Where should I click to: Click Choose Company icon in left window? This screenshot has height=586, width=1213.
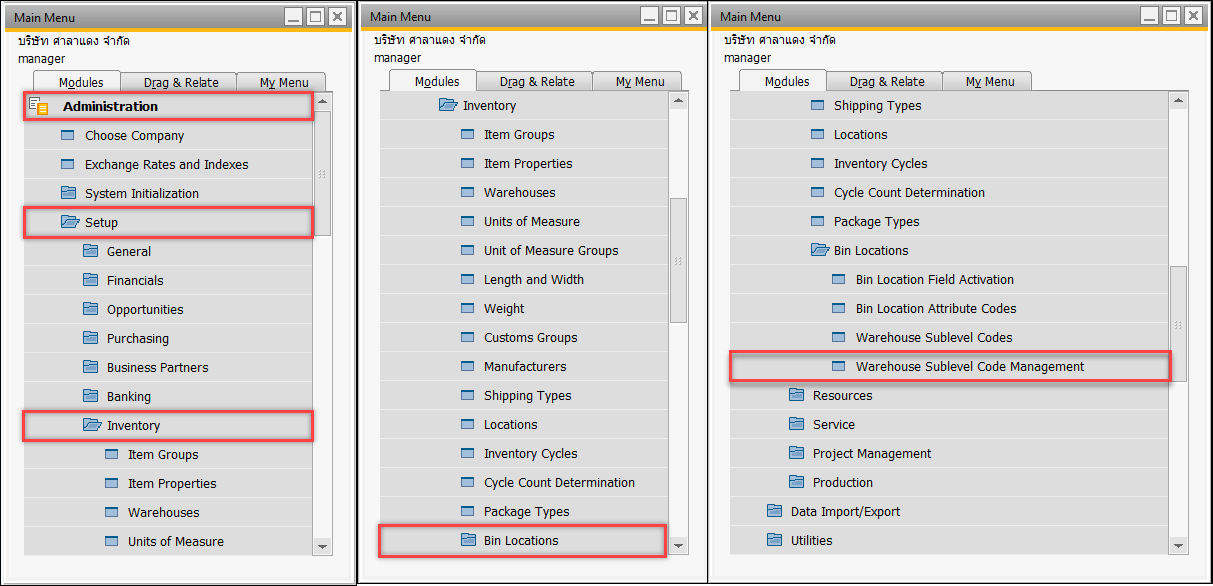(x=68, y=135)
